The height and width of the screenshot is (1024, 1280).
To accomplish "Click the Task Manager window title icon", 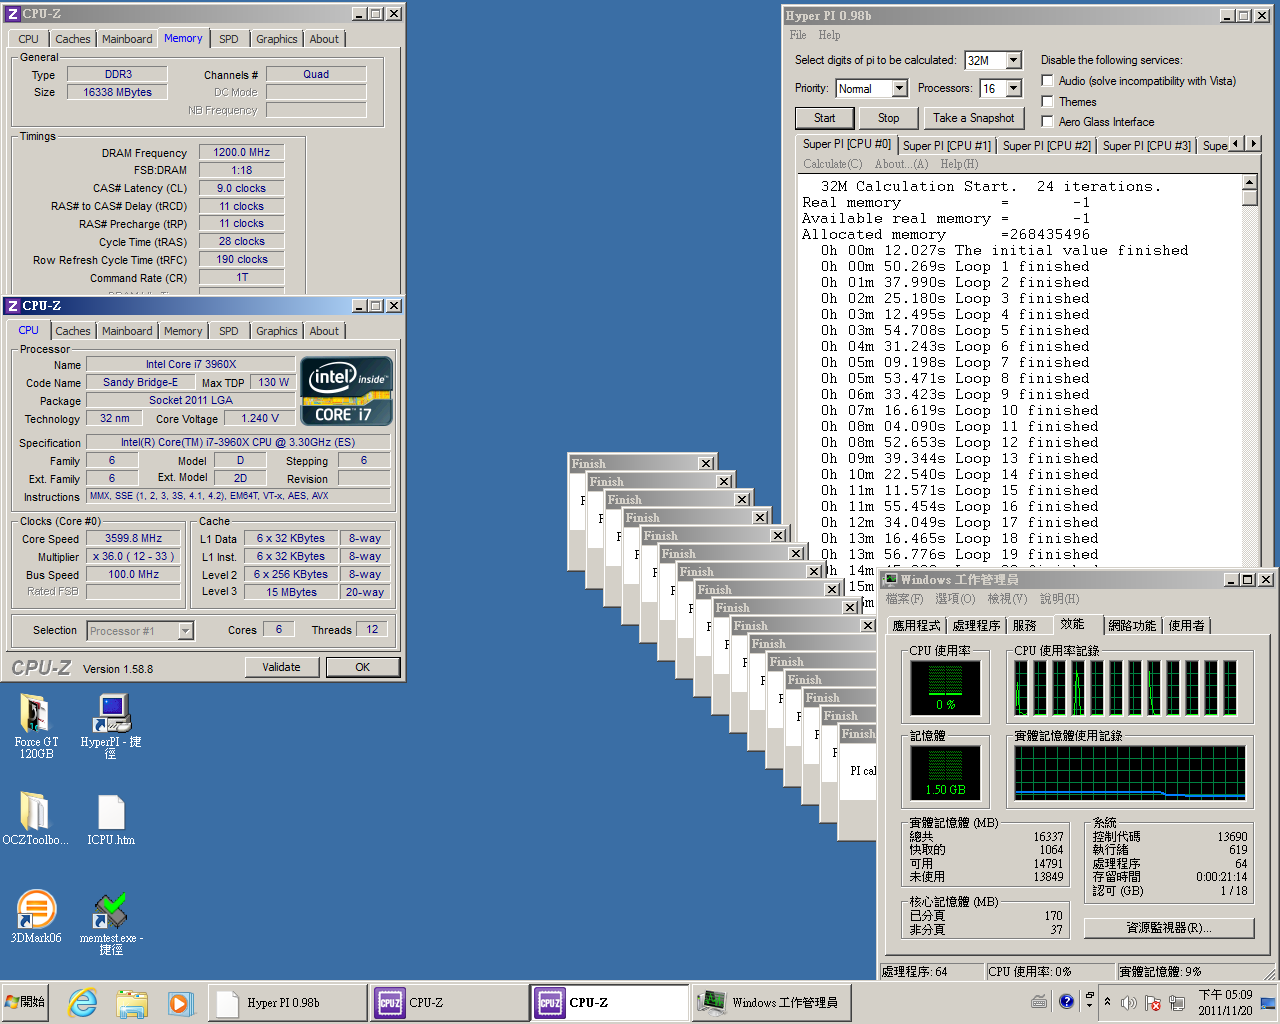I will click(890, 580).
